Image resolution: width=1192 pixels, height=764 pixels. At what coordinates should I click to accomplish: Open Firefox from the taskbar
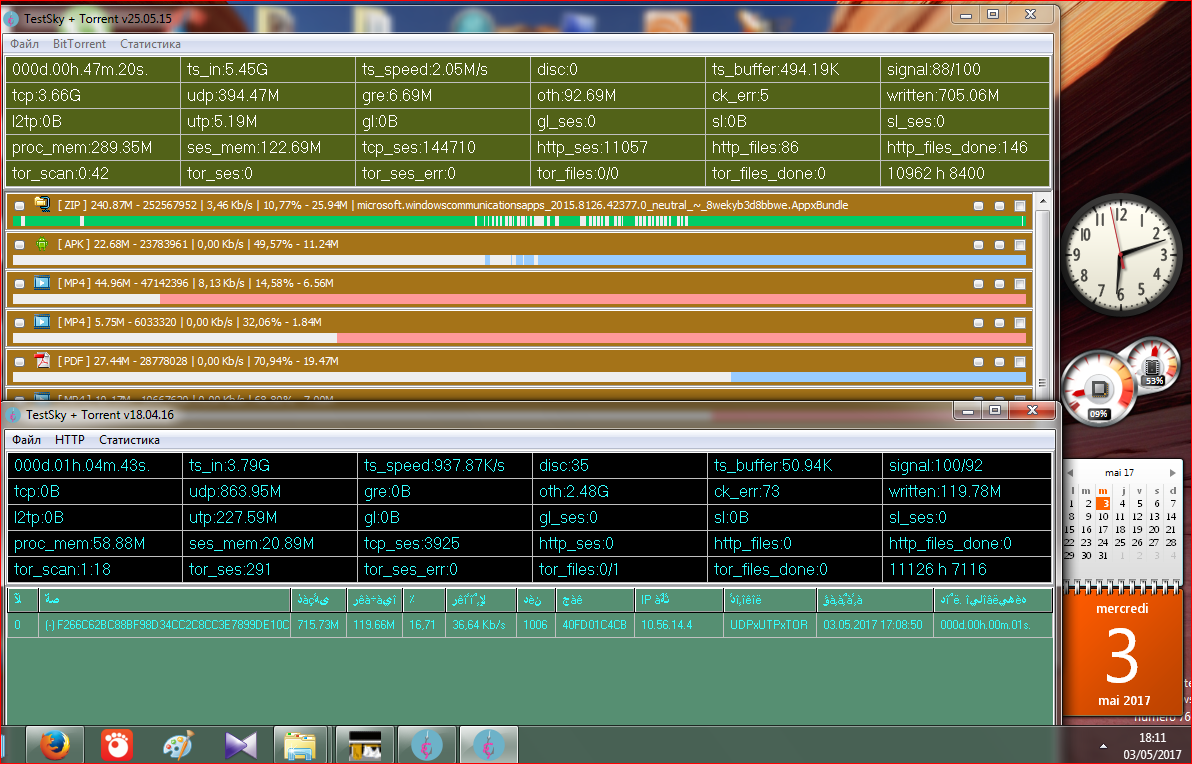pos(55,745)
